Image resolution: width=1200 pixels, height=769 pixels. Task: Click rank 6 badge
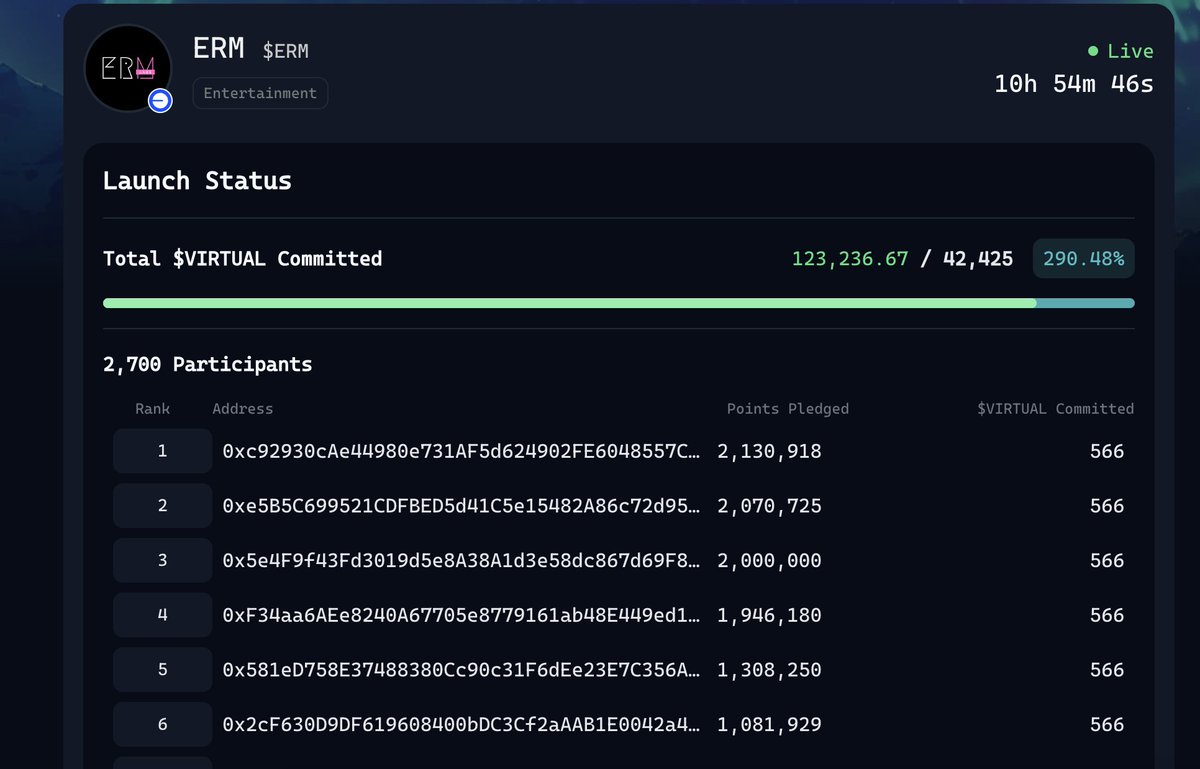(x=163, y=724)
